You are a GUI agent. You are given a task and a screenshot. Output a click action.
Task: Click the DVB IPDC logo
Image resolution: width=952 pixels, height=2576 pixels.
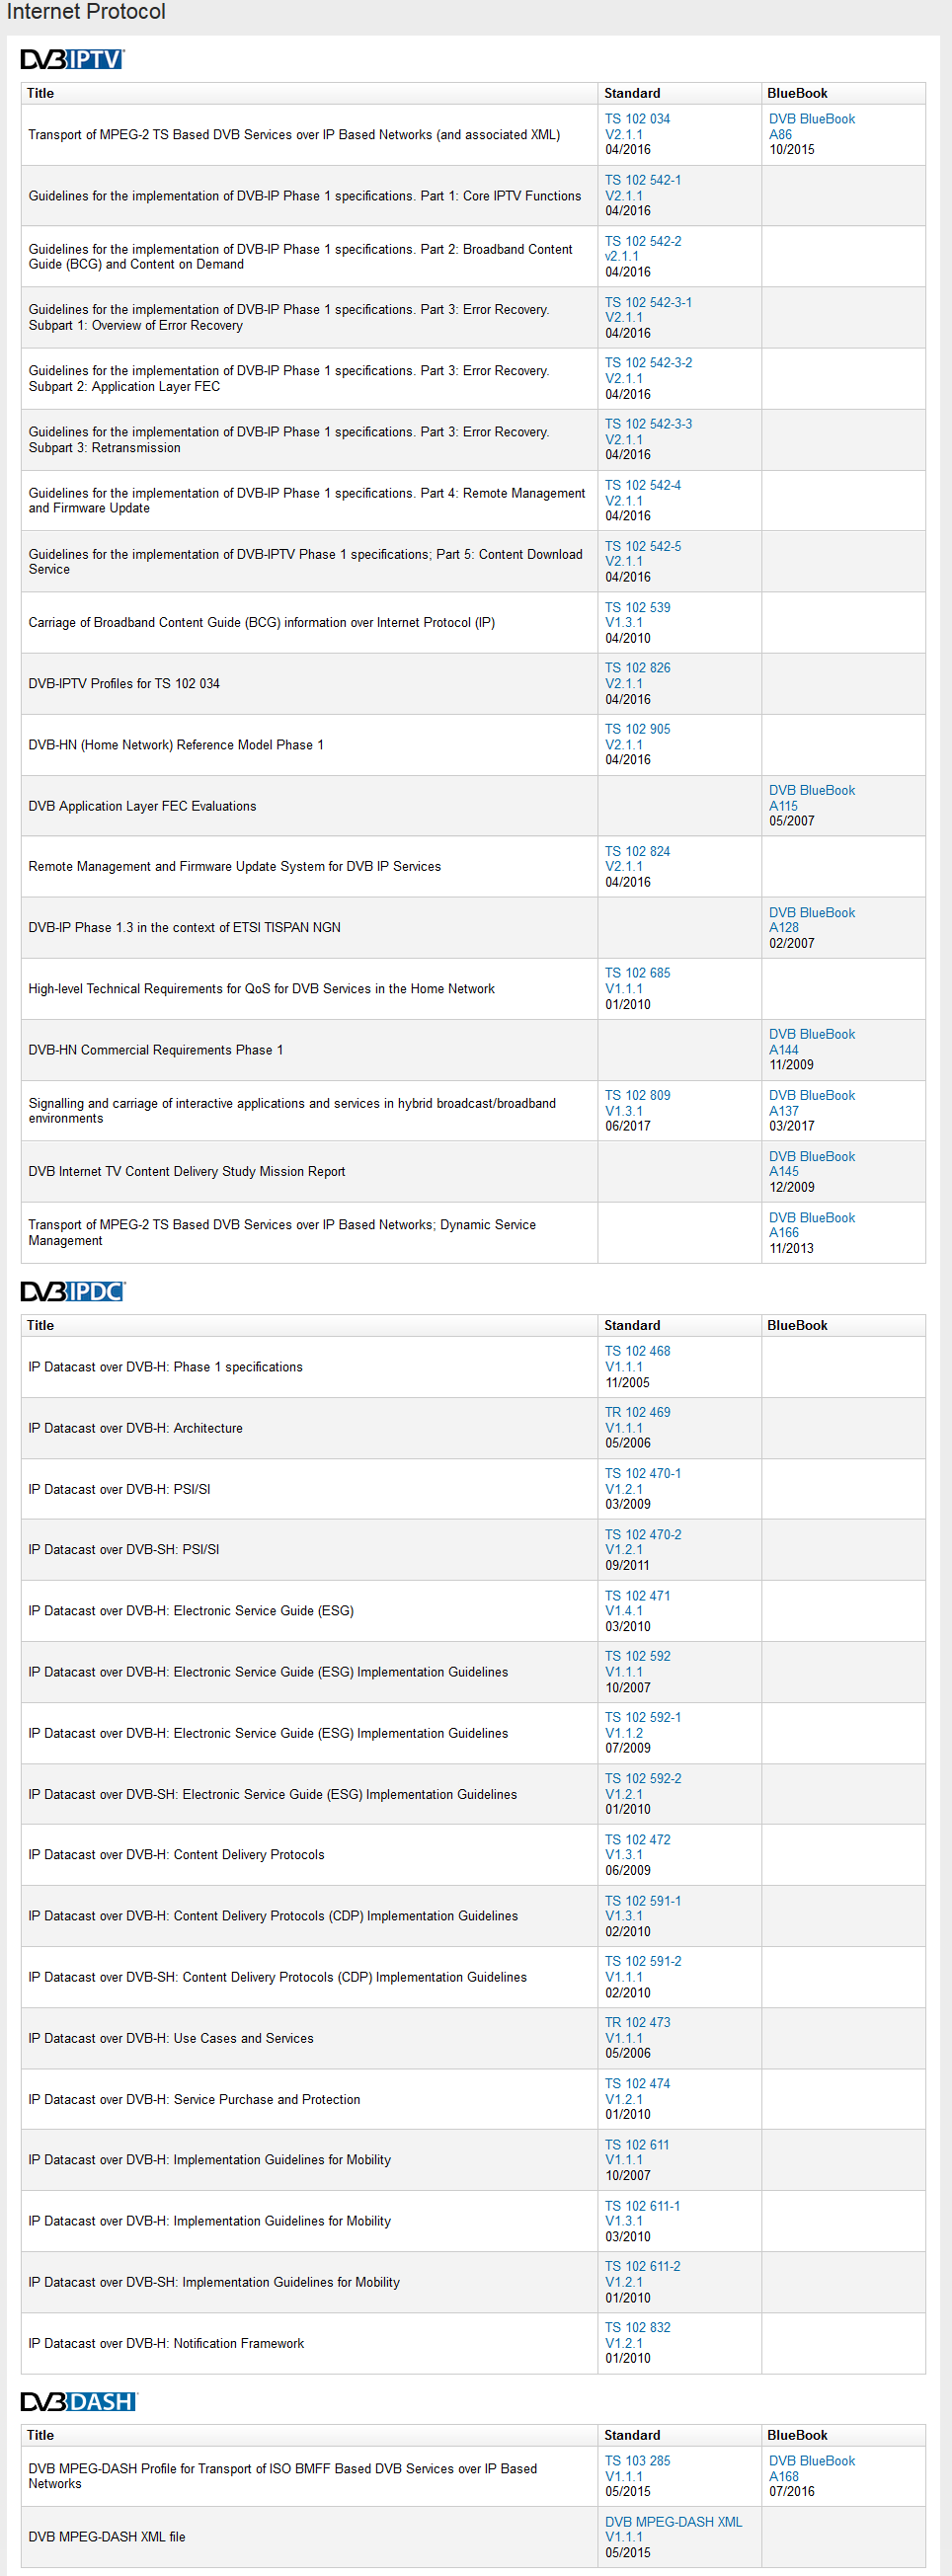coord(72,1291)
